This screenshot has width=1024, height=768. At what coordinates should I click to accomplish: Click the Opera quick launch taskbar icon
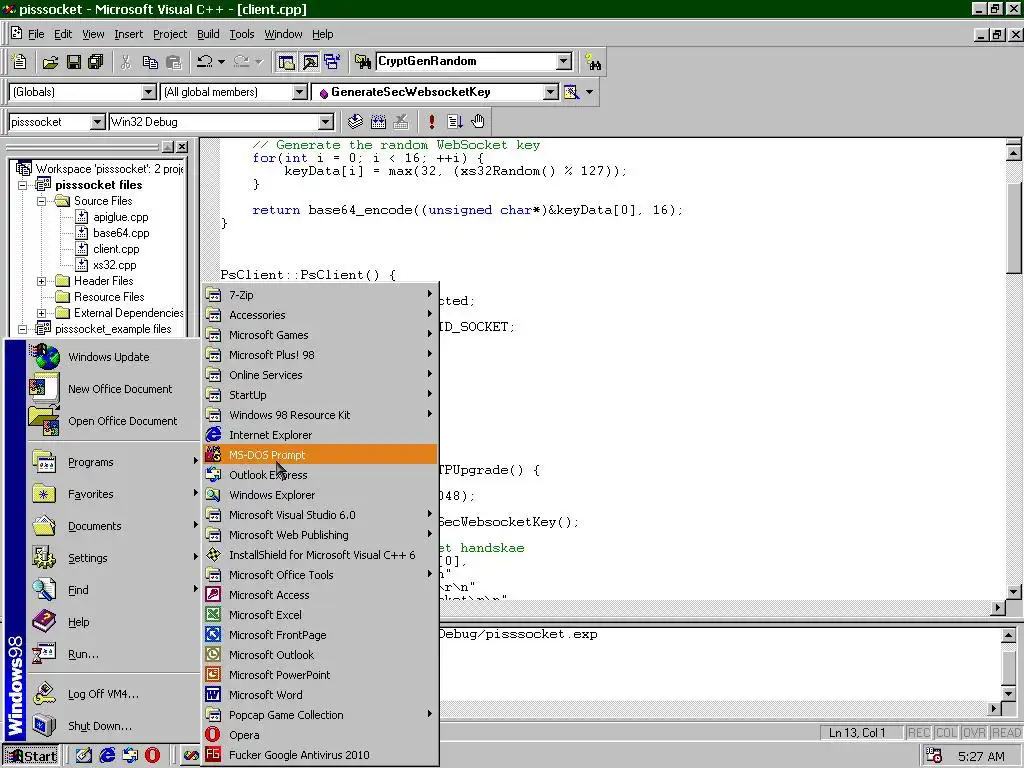pos(152,756)
